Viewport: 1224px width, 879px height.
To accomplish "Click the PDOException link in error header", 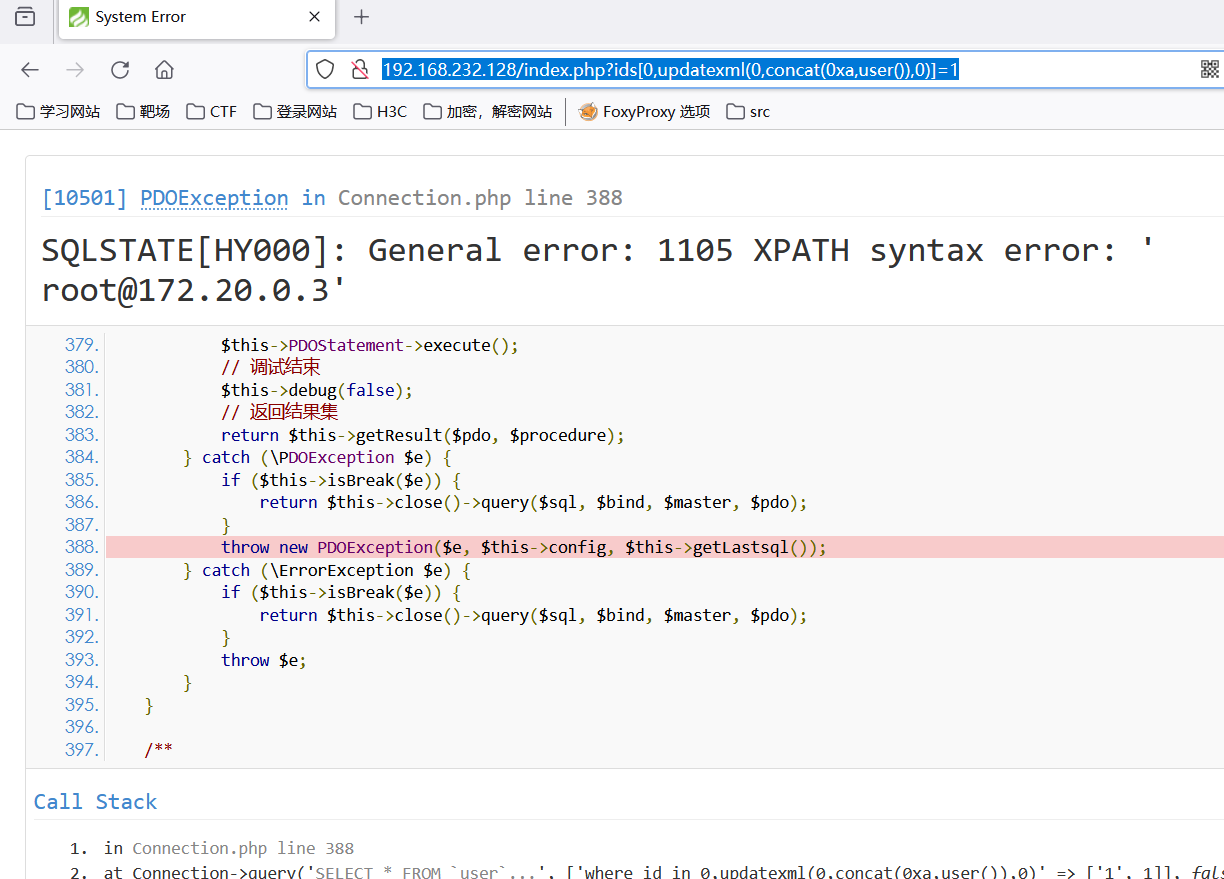I will coord(214,198).
